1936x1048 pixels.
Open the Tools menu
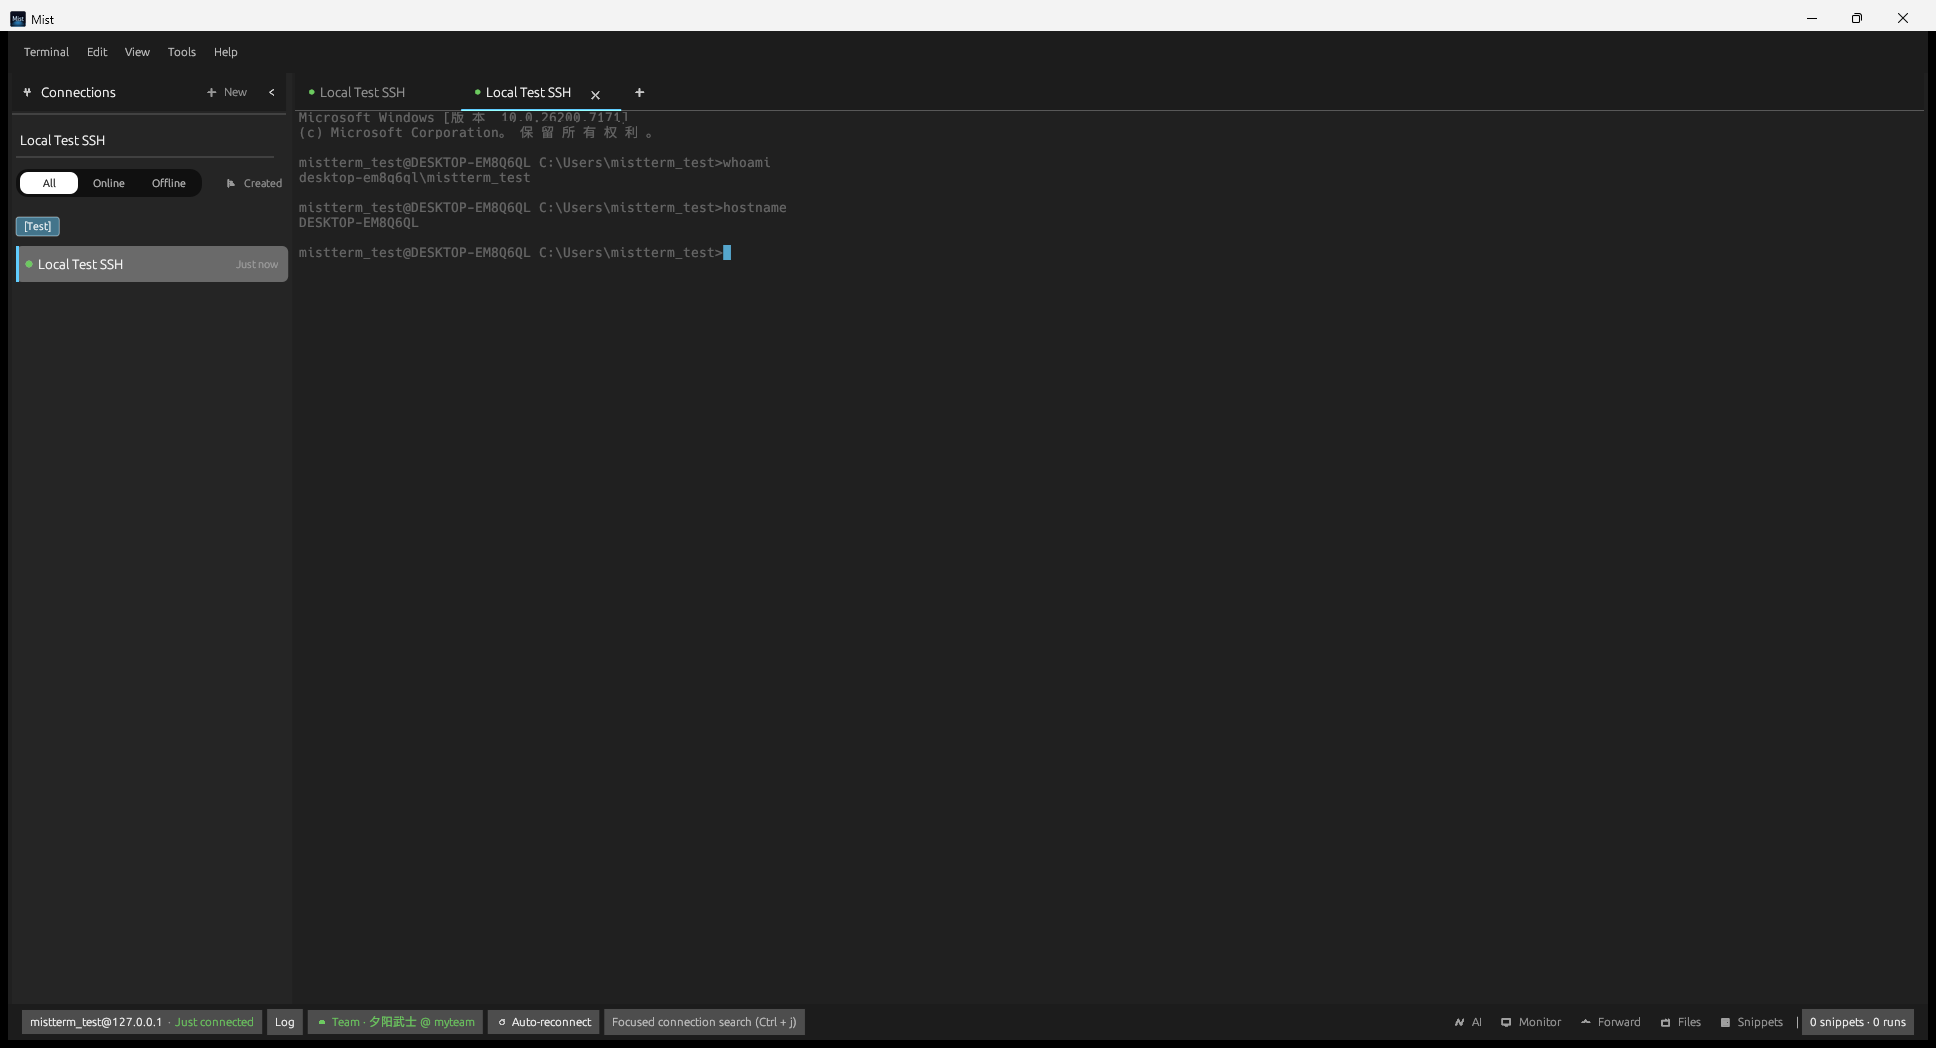pyautogui.click(x=182, y=52)
